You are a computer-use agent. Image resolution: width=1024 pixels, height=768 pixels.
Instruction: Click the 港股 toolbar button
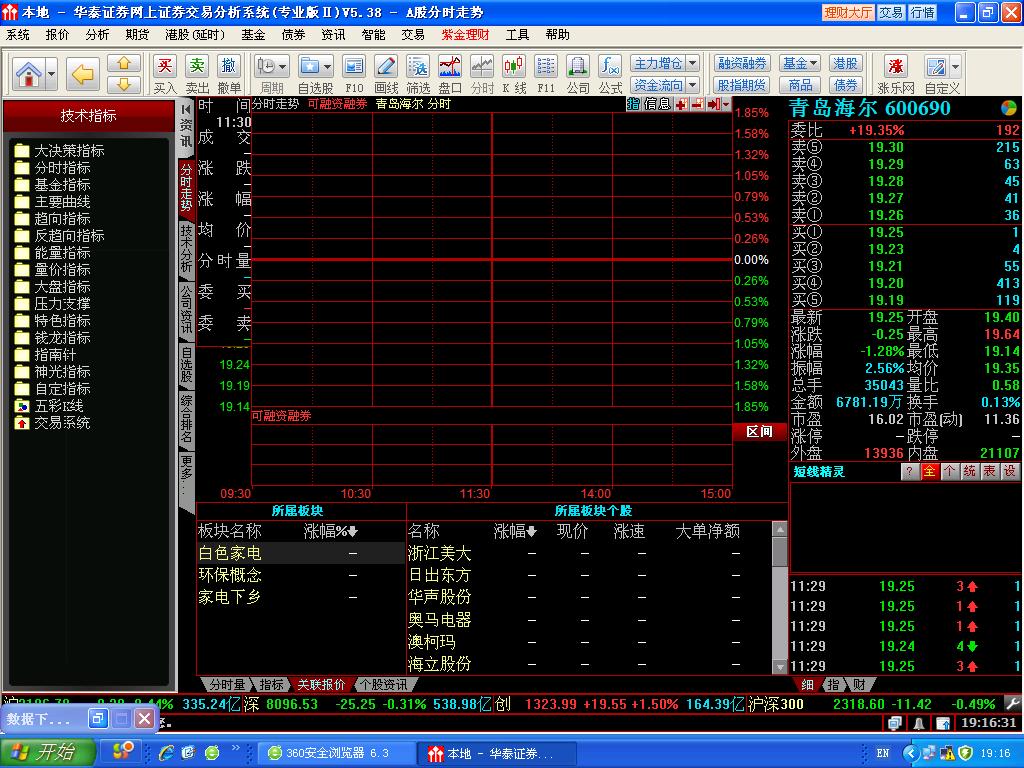click(x=845, y=63)
